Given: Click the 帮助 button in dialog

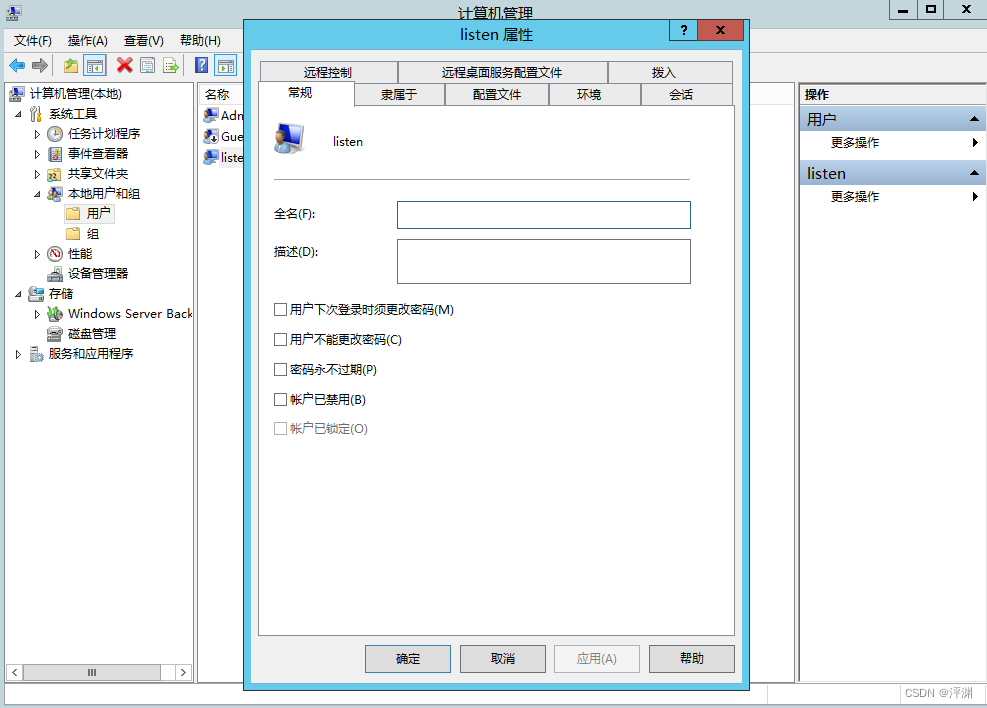Looking at the screenshot, I should [692, 659].
